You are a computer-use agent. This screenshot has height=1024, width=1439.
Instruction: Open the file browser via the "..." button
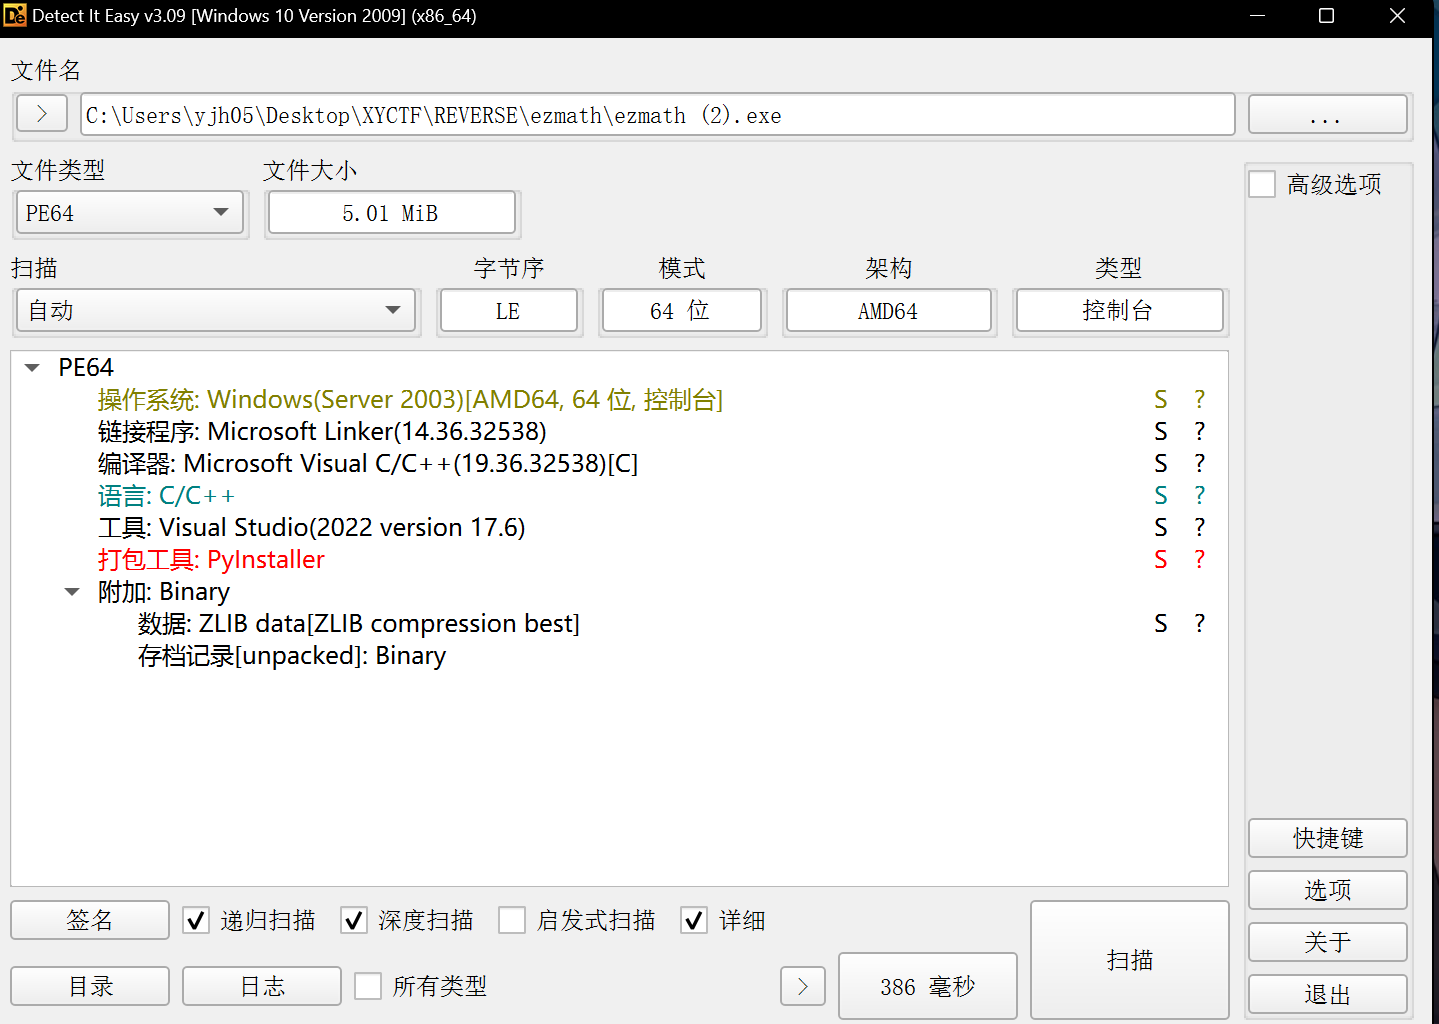pos(1327,114)
